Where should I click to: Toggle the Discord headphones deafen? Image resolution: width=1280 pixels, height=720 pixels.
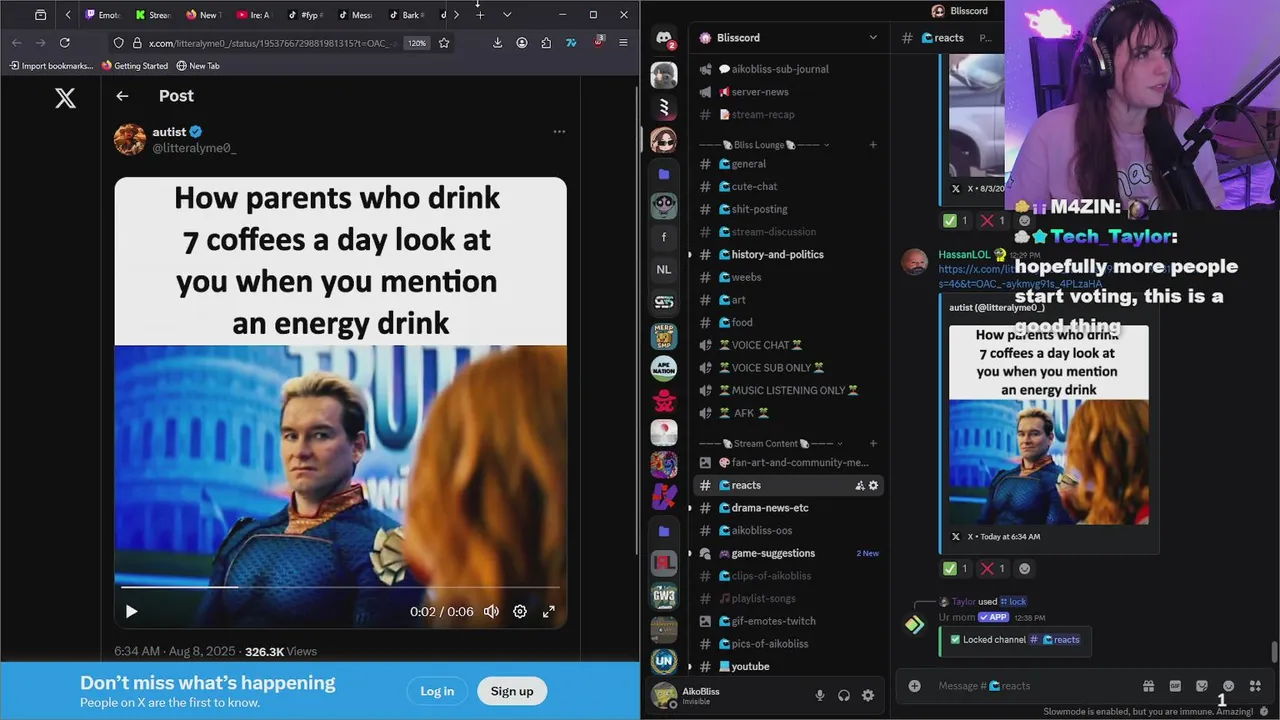click(844, 696)
